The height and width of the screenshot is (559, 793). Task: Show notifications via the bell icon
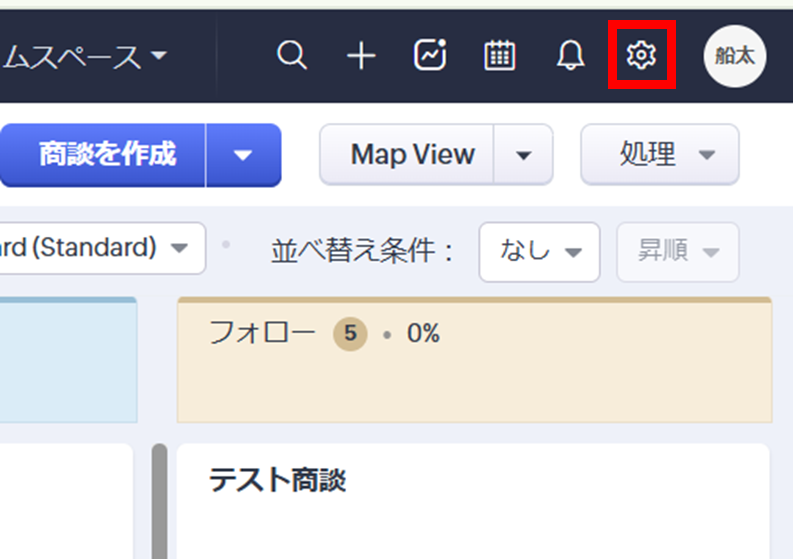coord(570,56)
